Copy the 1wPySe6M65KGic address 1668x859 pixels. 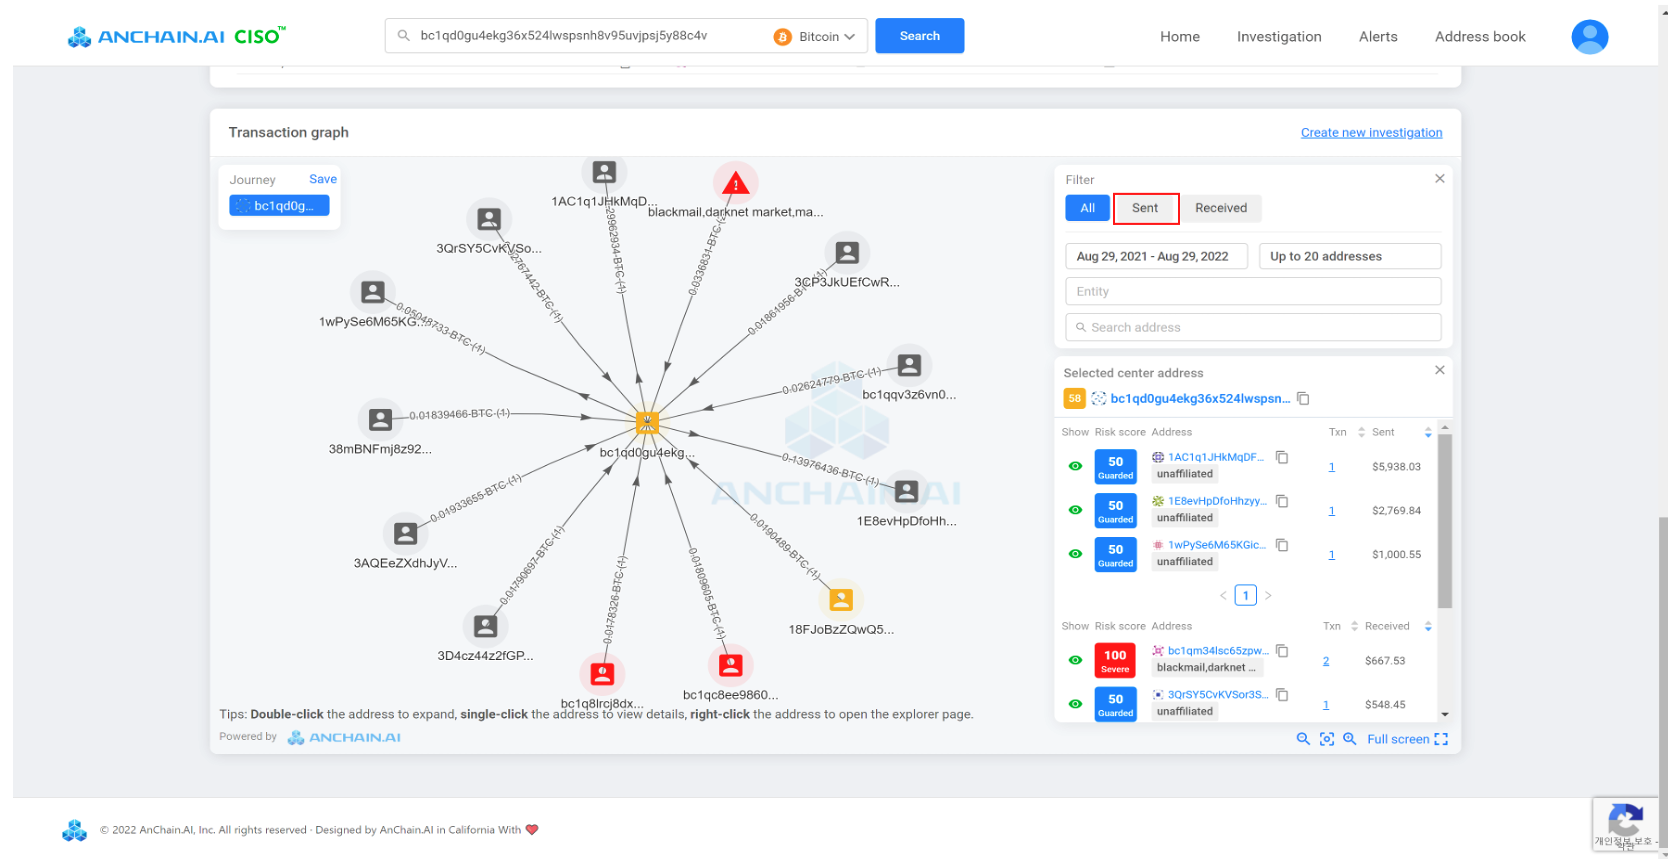1282,545
